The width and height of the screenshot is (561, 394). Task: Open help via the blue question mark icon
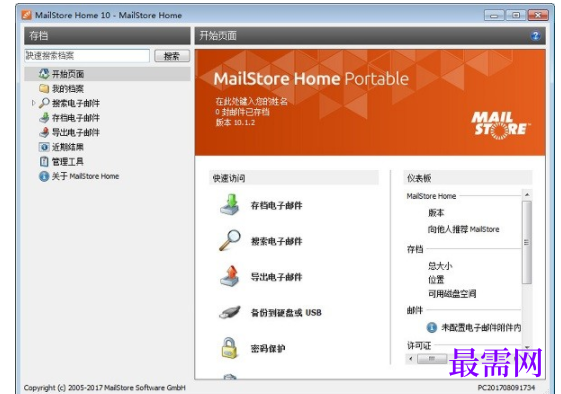coord(536,36)
